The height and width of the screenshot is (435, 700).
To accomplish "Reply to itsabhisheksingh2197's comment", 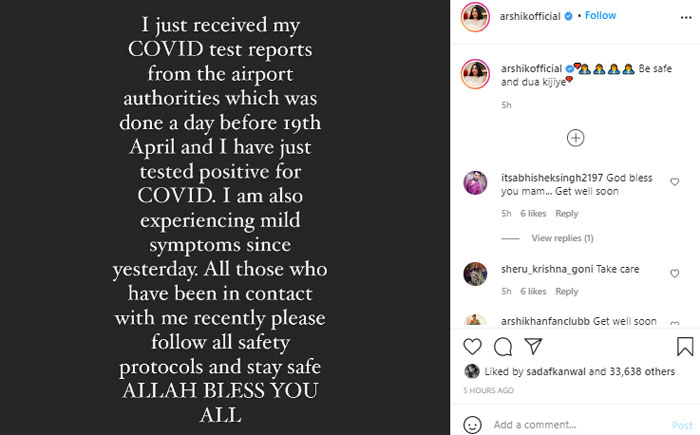I will click(x=566, y=214).
